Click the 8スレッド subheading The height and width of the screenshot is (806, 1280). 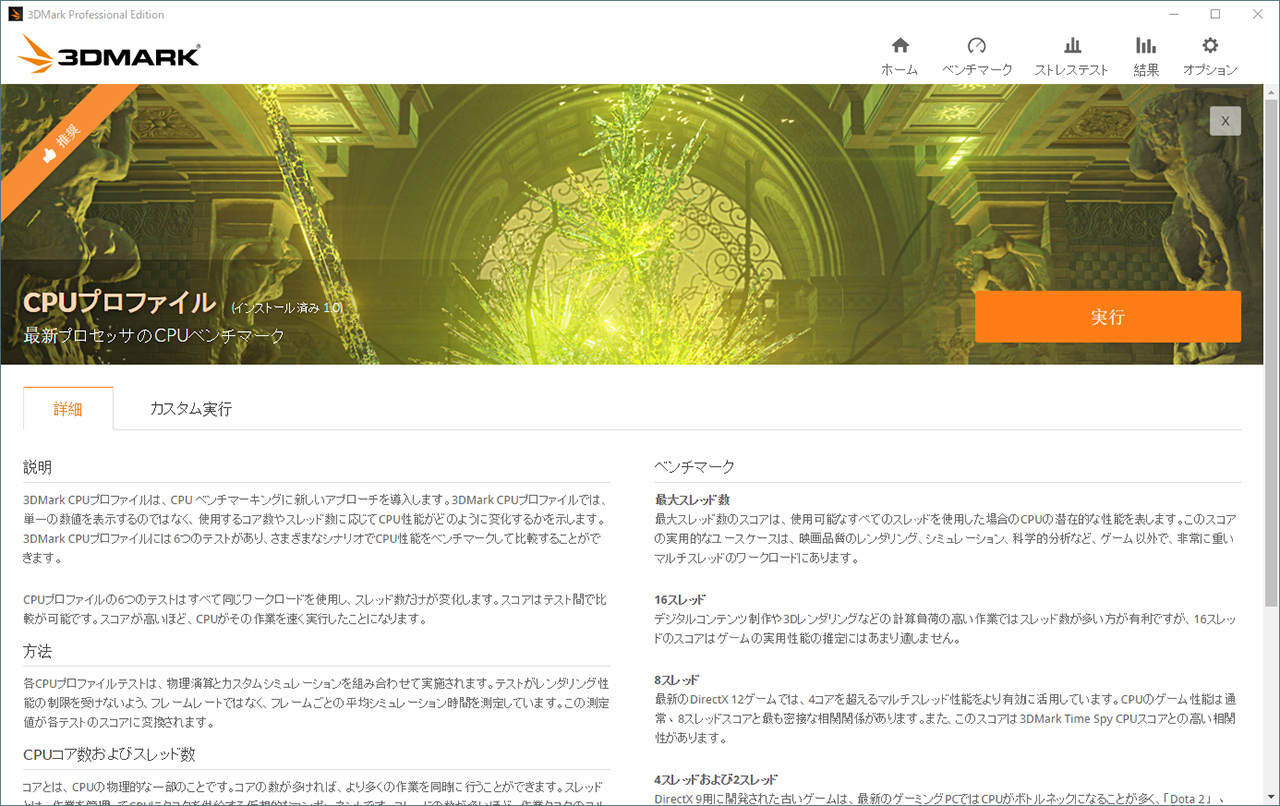677,679
